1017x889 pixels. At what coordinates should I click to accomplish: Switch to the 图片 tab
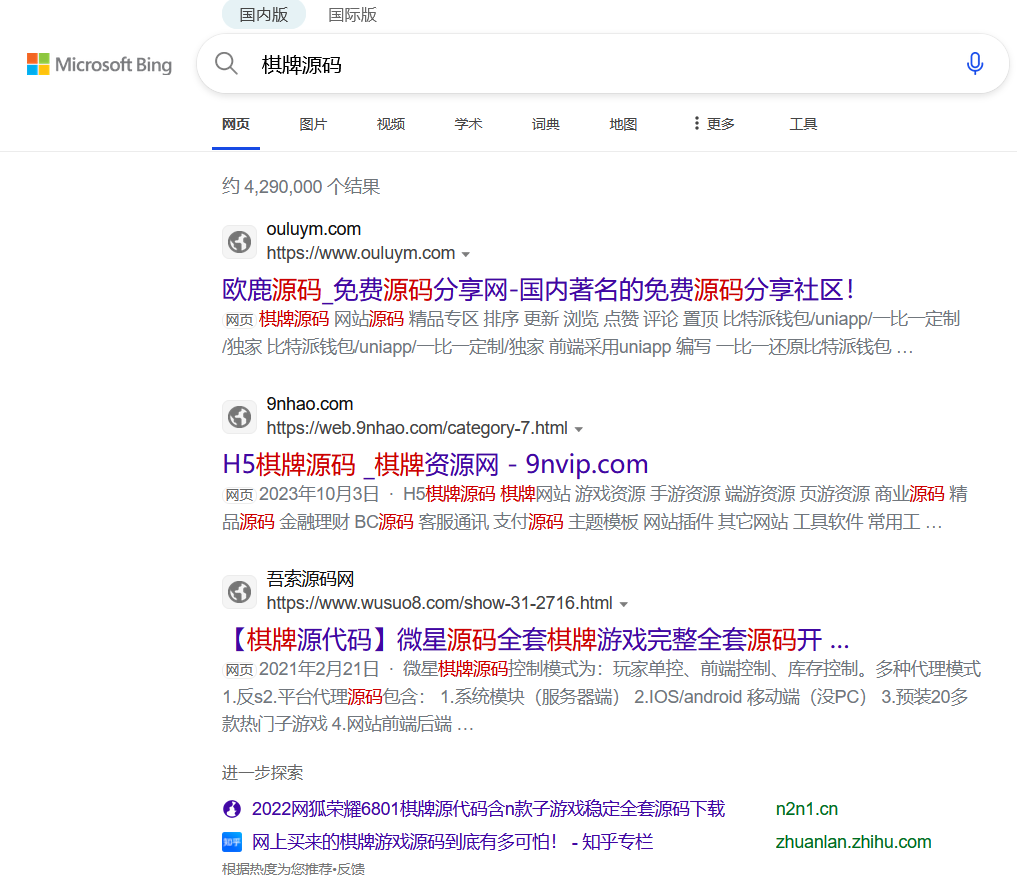click(x=313, y=124)
